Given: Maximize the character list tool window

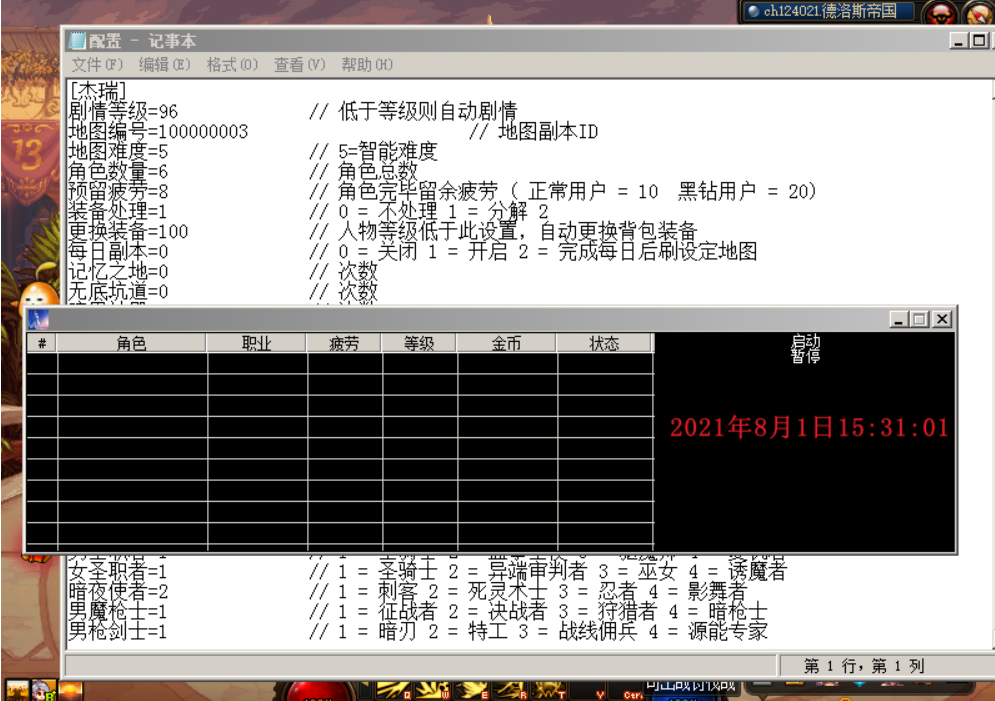Looking at the screenshot, I should coord(920,319).
